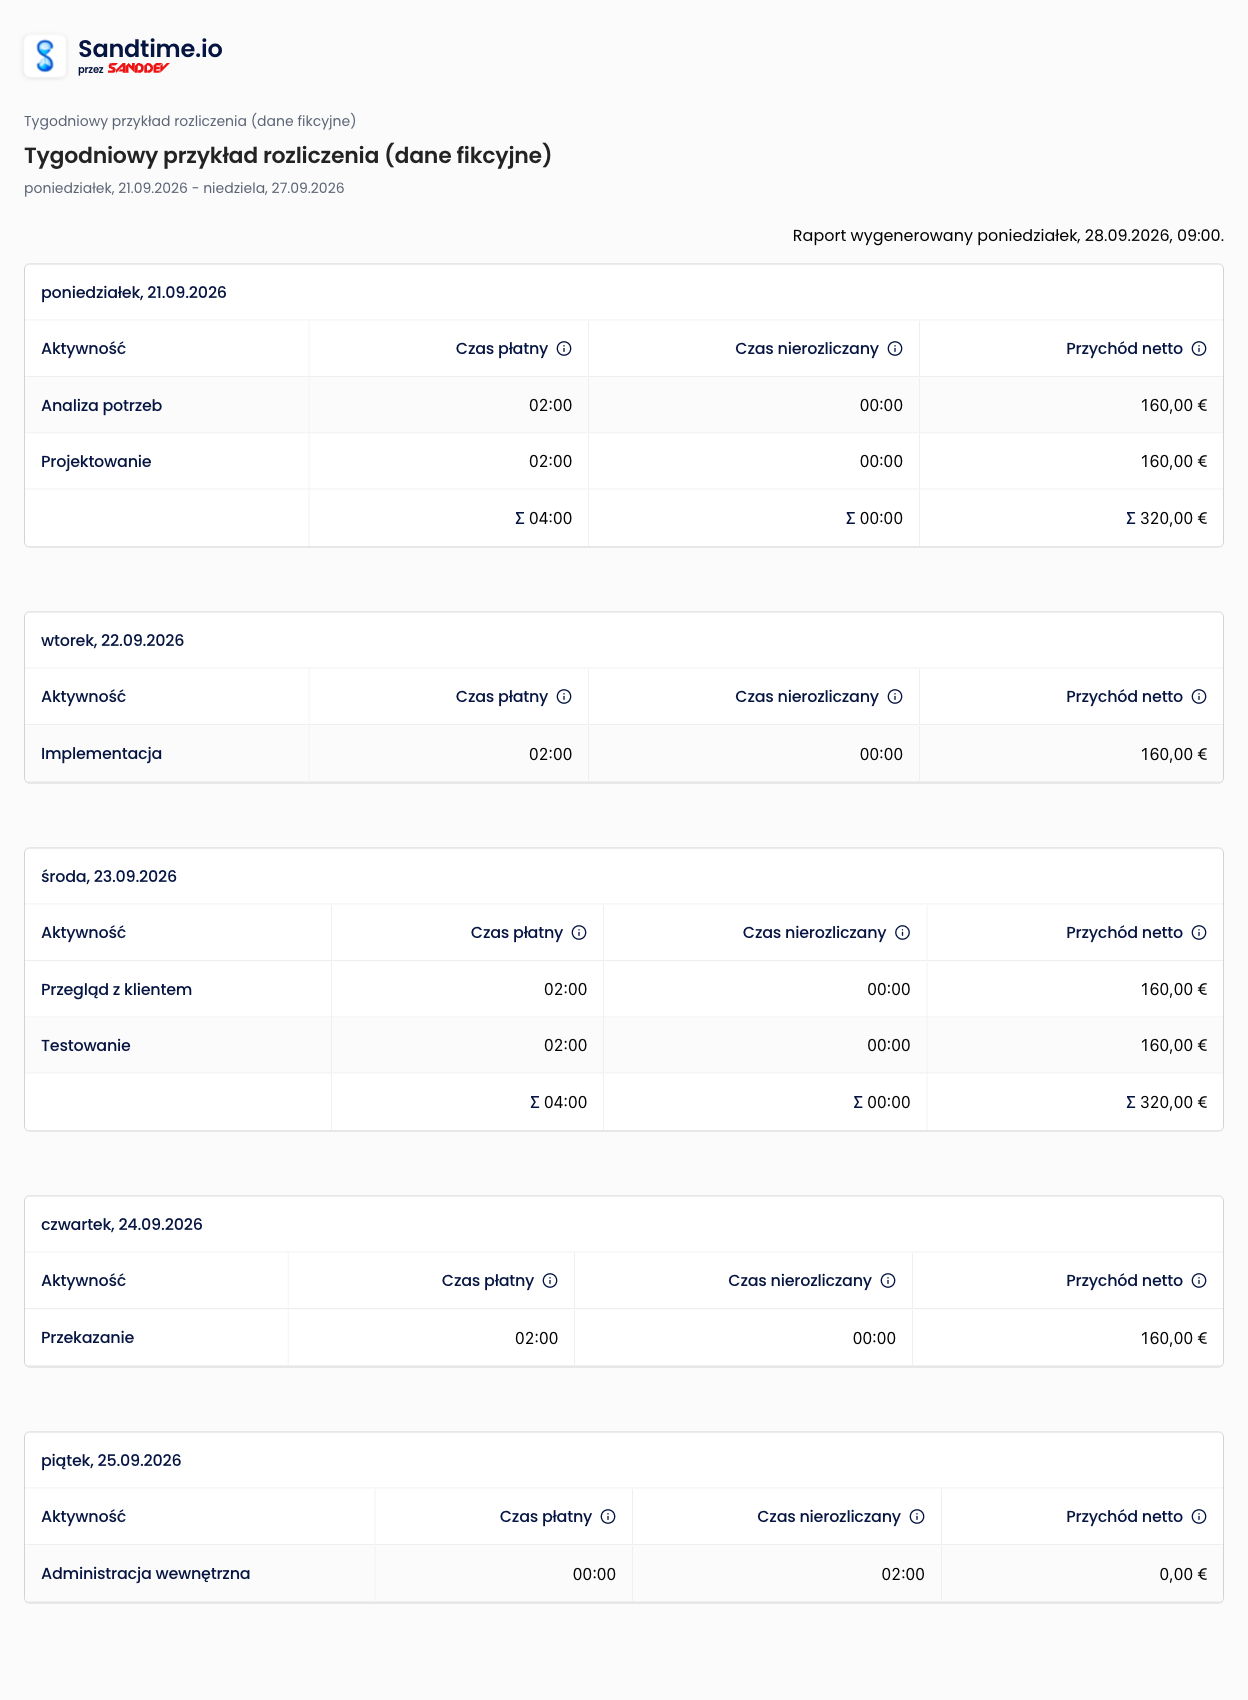1248x1700 pixels.
Task: Click the Sandtime.io brand name
Action: (x=150, y=49)
